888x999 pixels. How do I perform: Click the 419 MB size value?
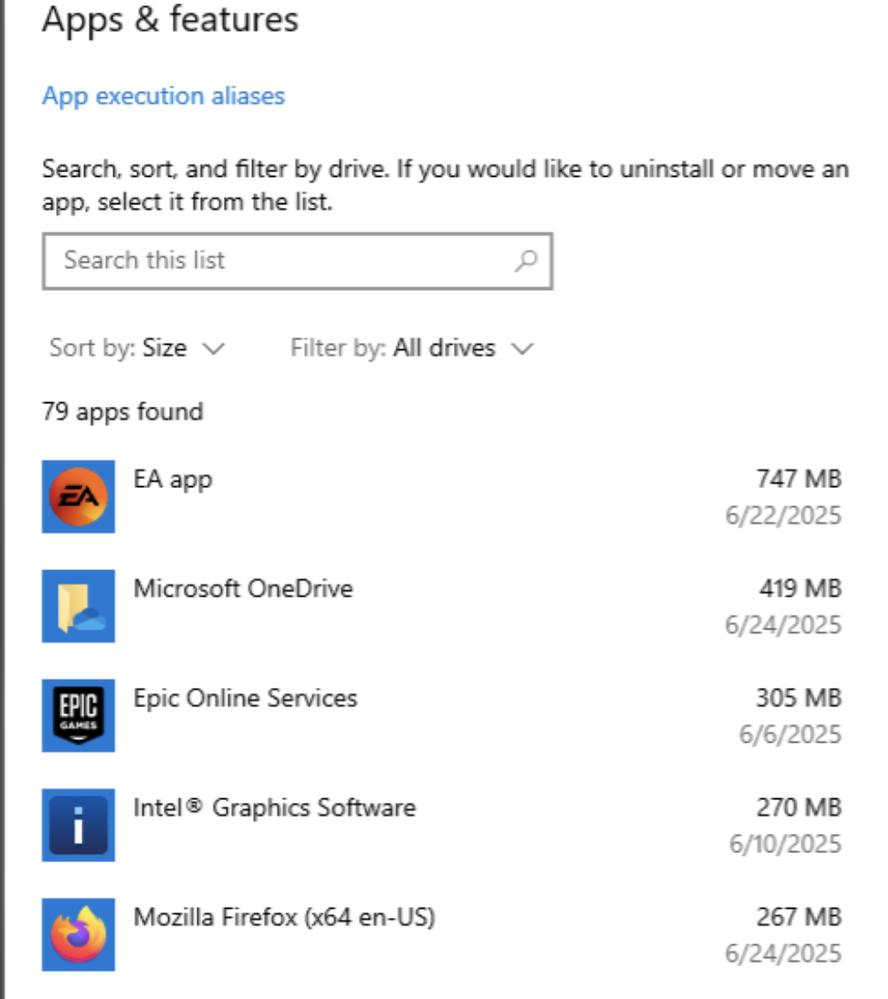click(800, 588)
